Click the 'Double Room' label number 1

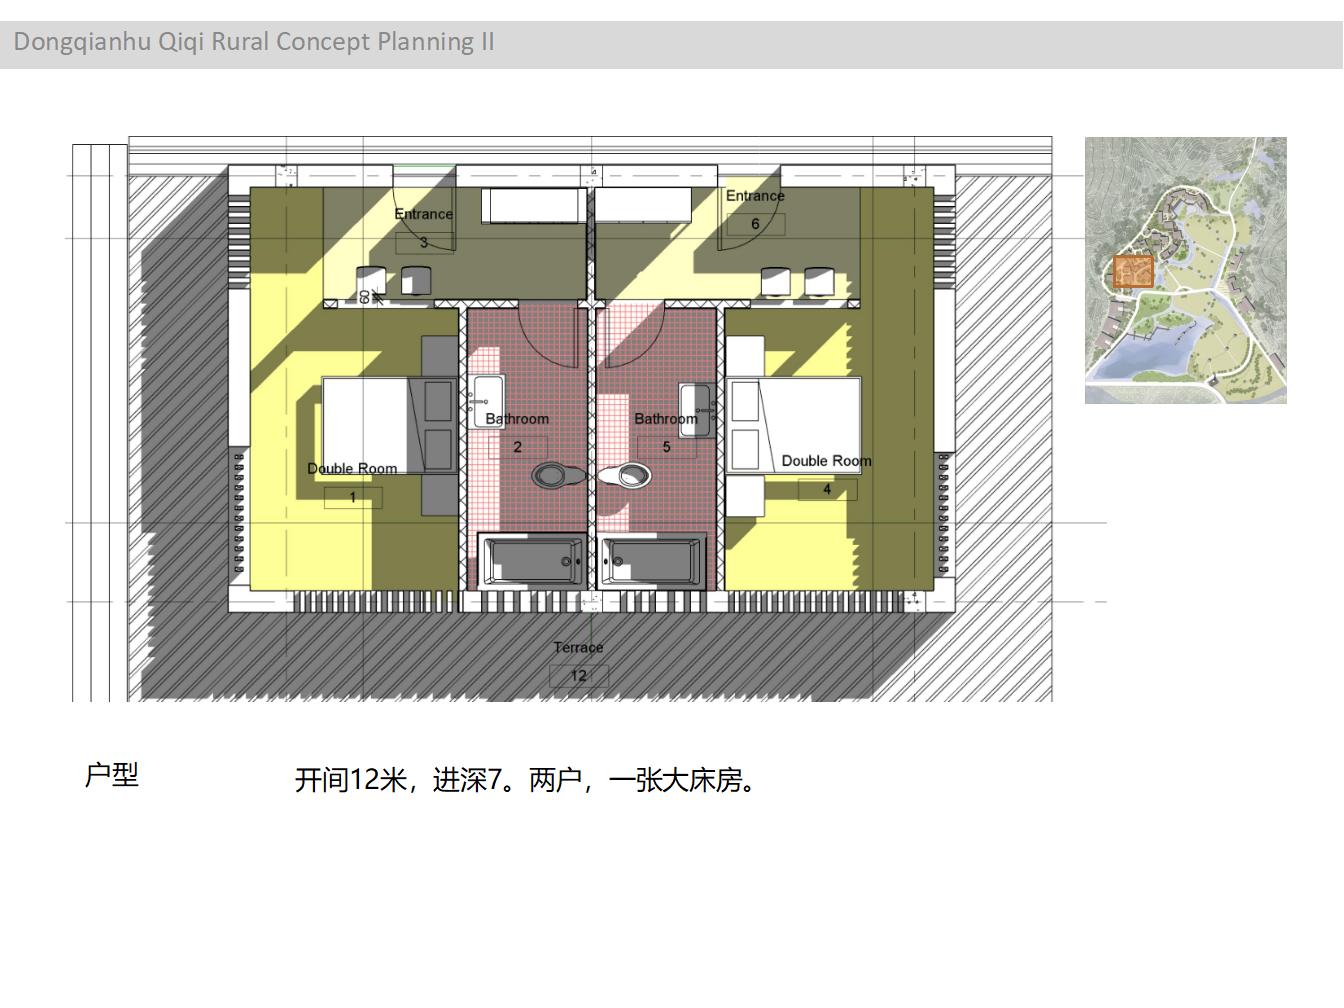[352, 468]
